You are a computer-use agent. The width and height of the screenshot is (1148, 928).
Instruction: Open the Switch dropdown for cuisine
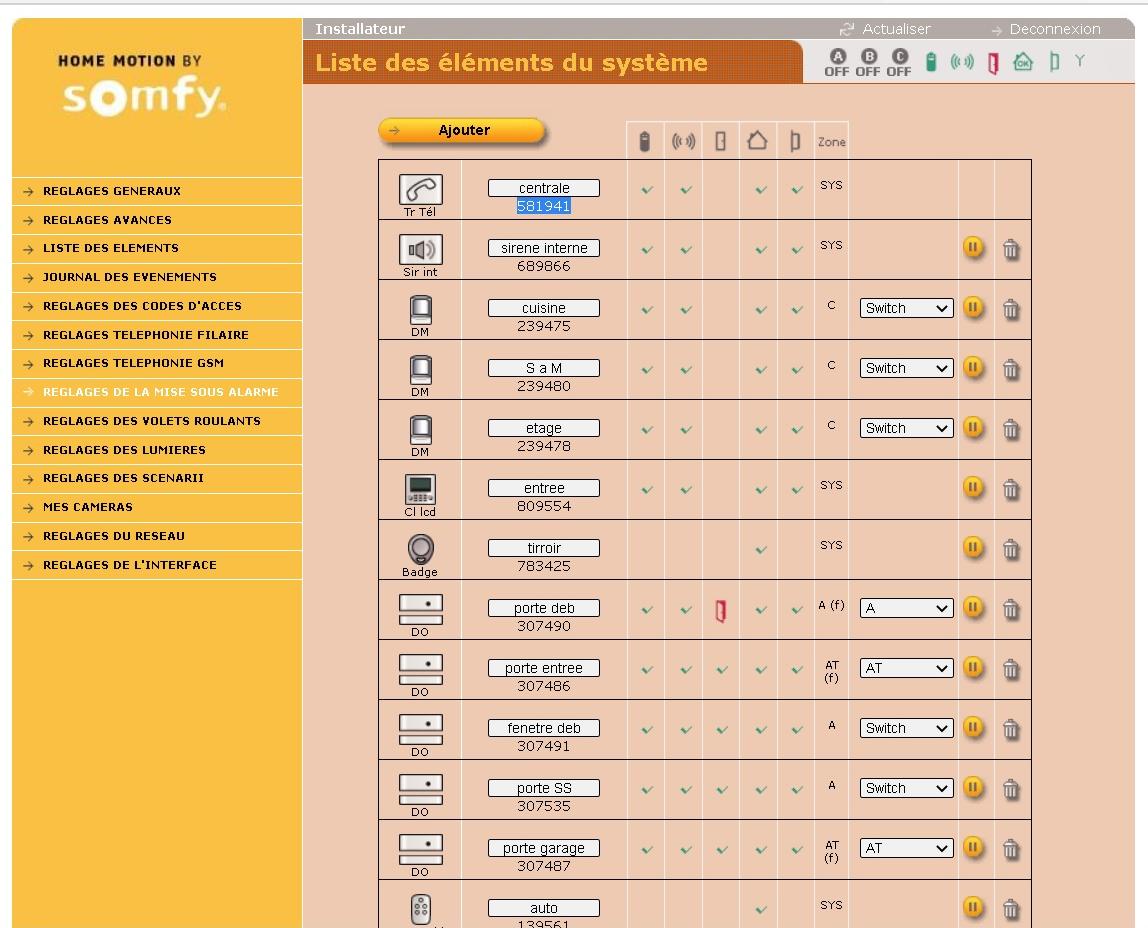click(905, 308)
